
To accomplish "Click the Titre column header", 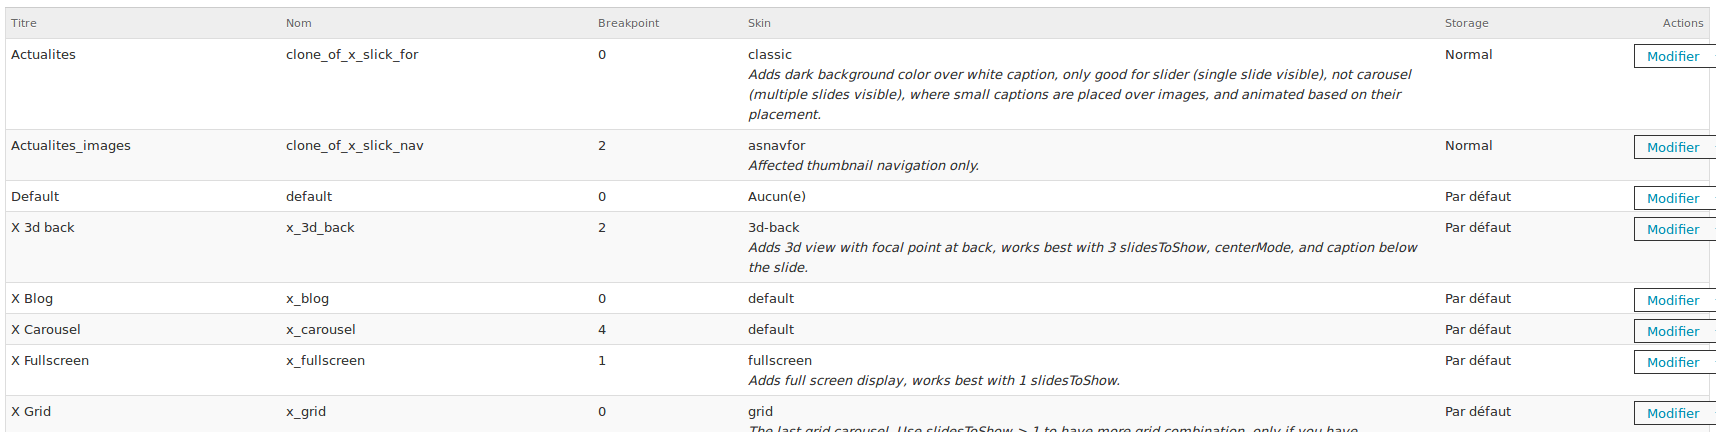I will (x=24, y=23).
